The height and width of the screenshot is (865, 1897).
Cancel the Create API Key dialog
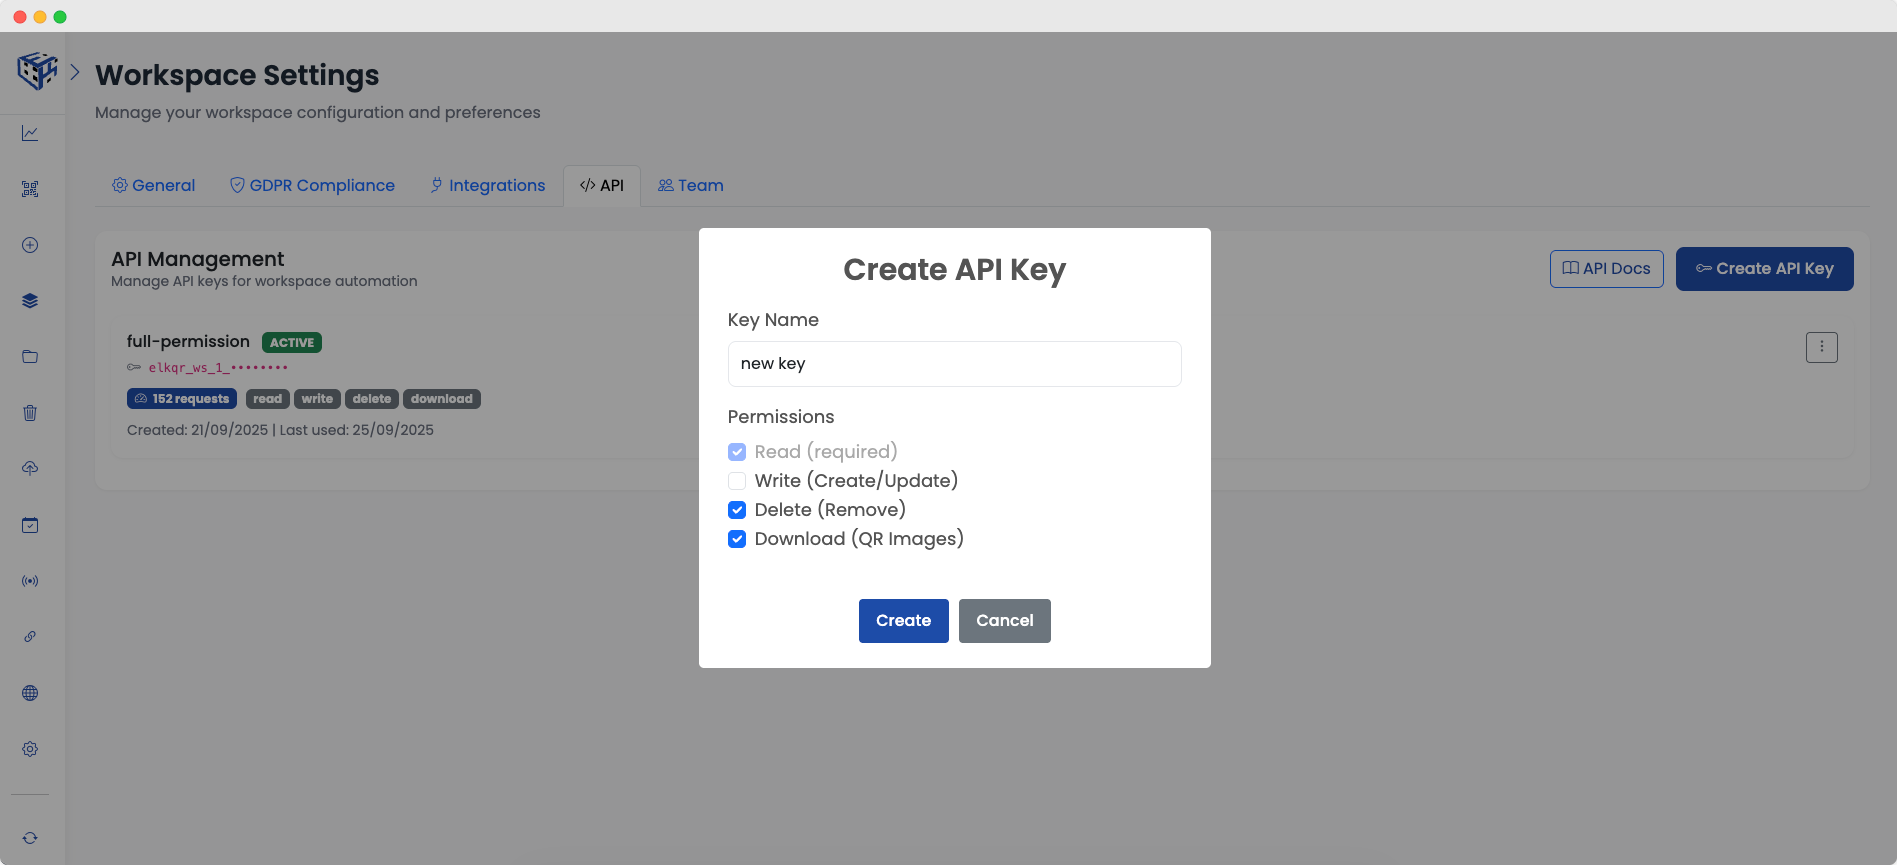[1004, 621]
